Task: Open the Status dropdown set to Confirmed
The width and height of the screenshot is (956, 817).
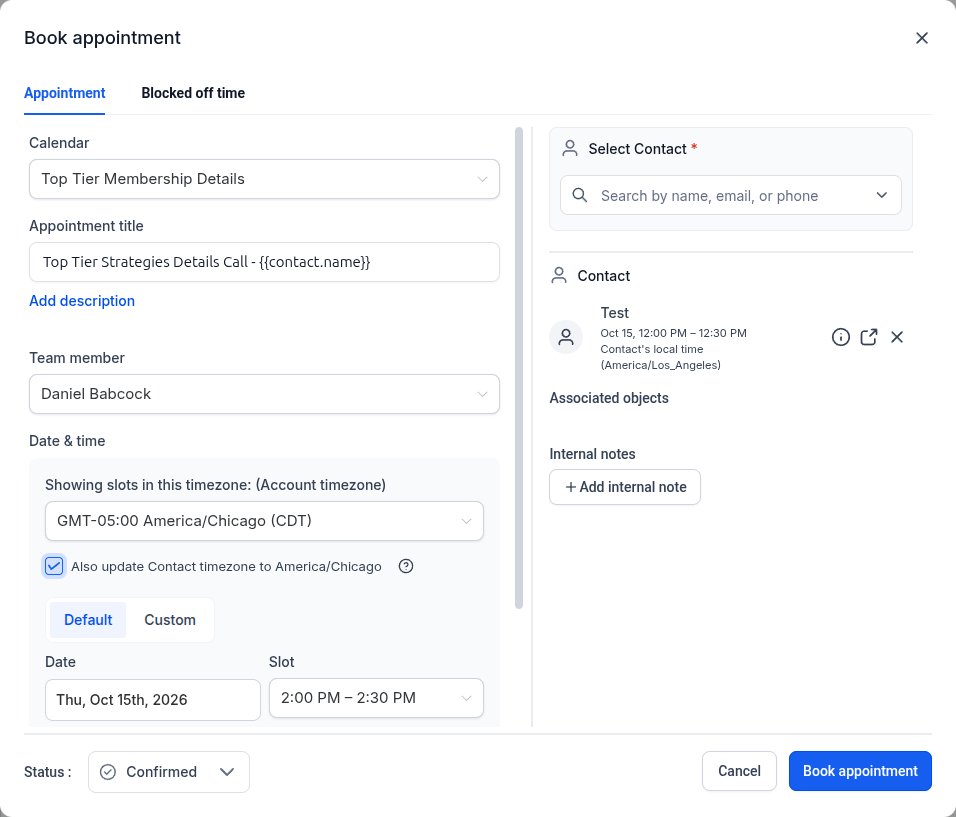Action: 169,772
